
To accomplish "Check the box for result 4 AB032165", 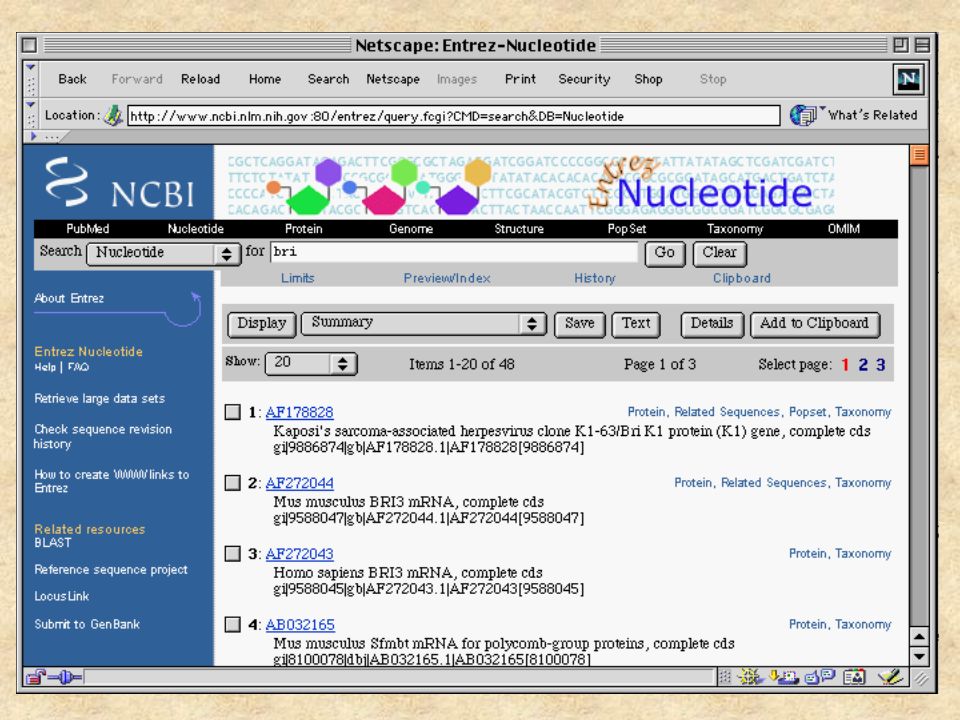I will (x=233, y=624).
